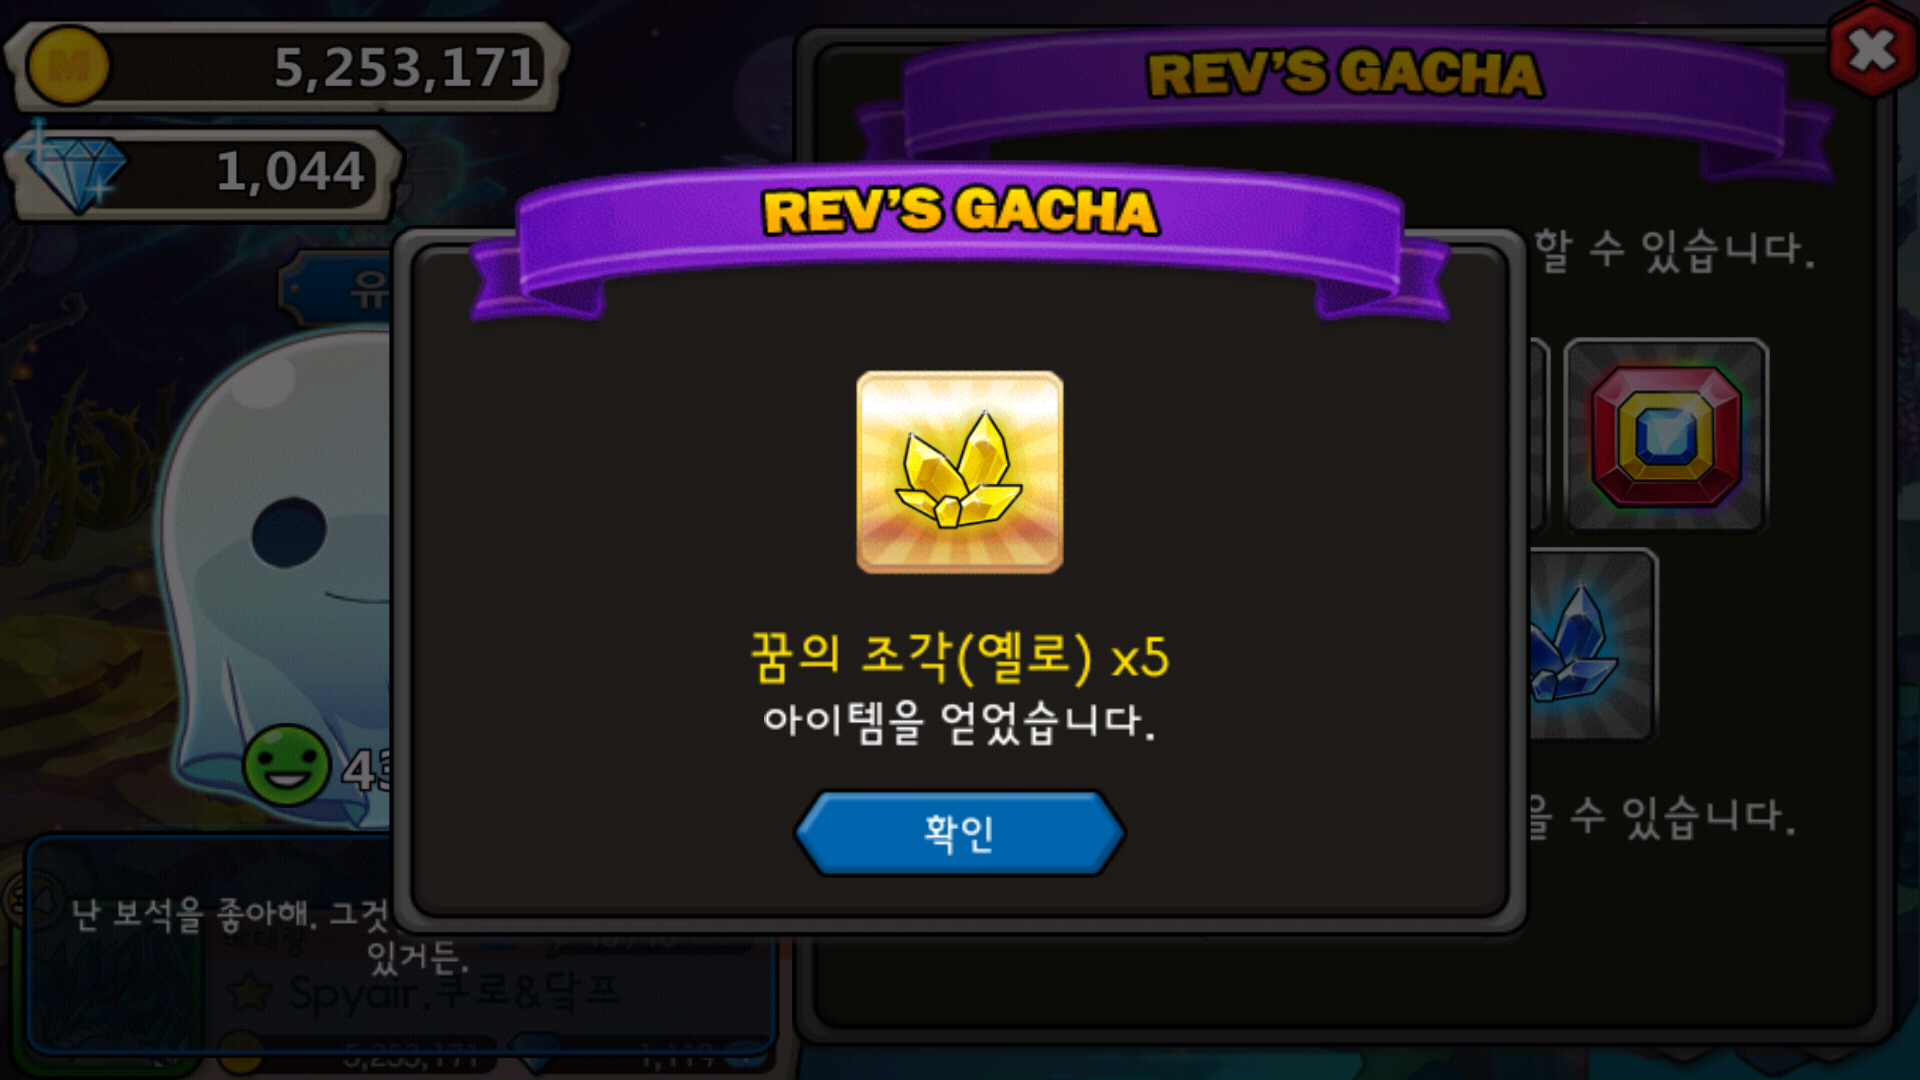Select the blue crystal shard reward icon

click(1590, 645)
